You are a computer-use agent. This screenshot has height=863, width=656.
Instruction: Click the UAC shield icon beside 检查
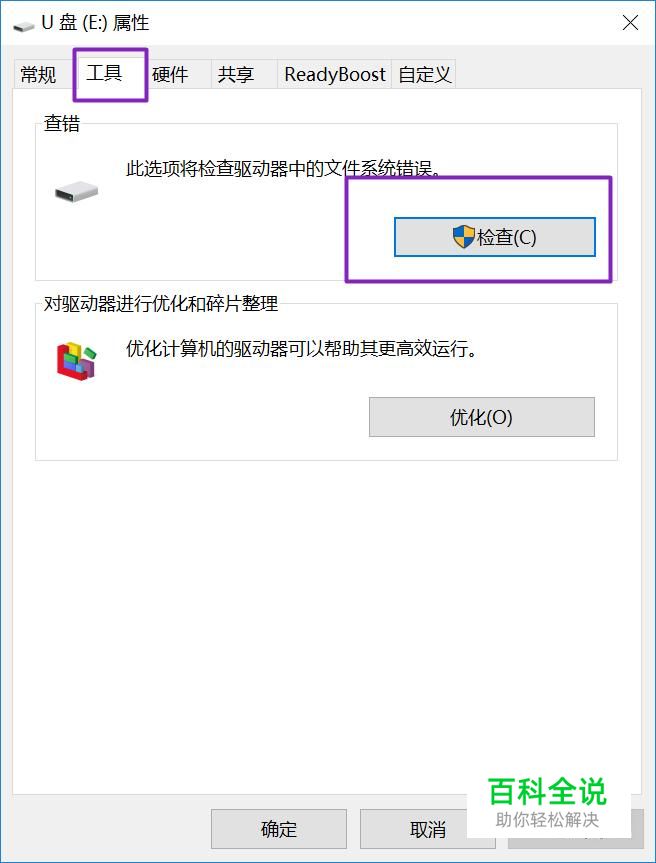463,237
